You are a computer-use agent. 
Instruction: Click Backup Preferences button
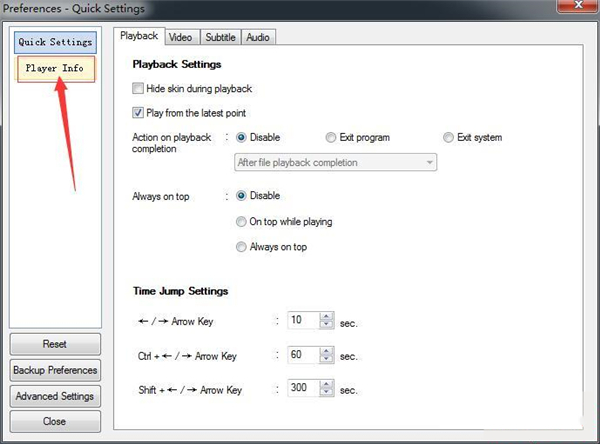coord(55,370)
